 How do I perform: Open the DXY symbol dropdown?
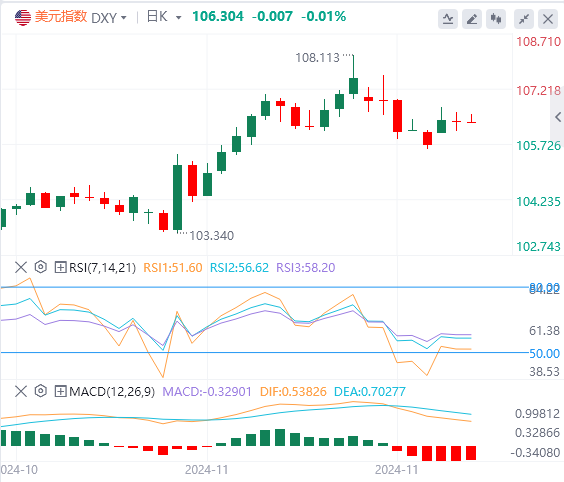[x=109, y=17]
